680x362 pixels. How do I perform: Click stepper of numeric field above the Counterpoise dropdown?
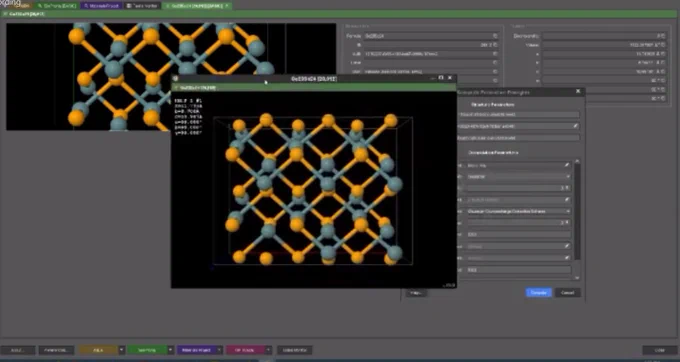click(x=567, y=188)
